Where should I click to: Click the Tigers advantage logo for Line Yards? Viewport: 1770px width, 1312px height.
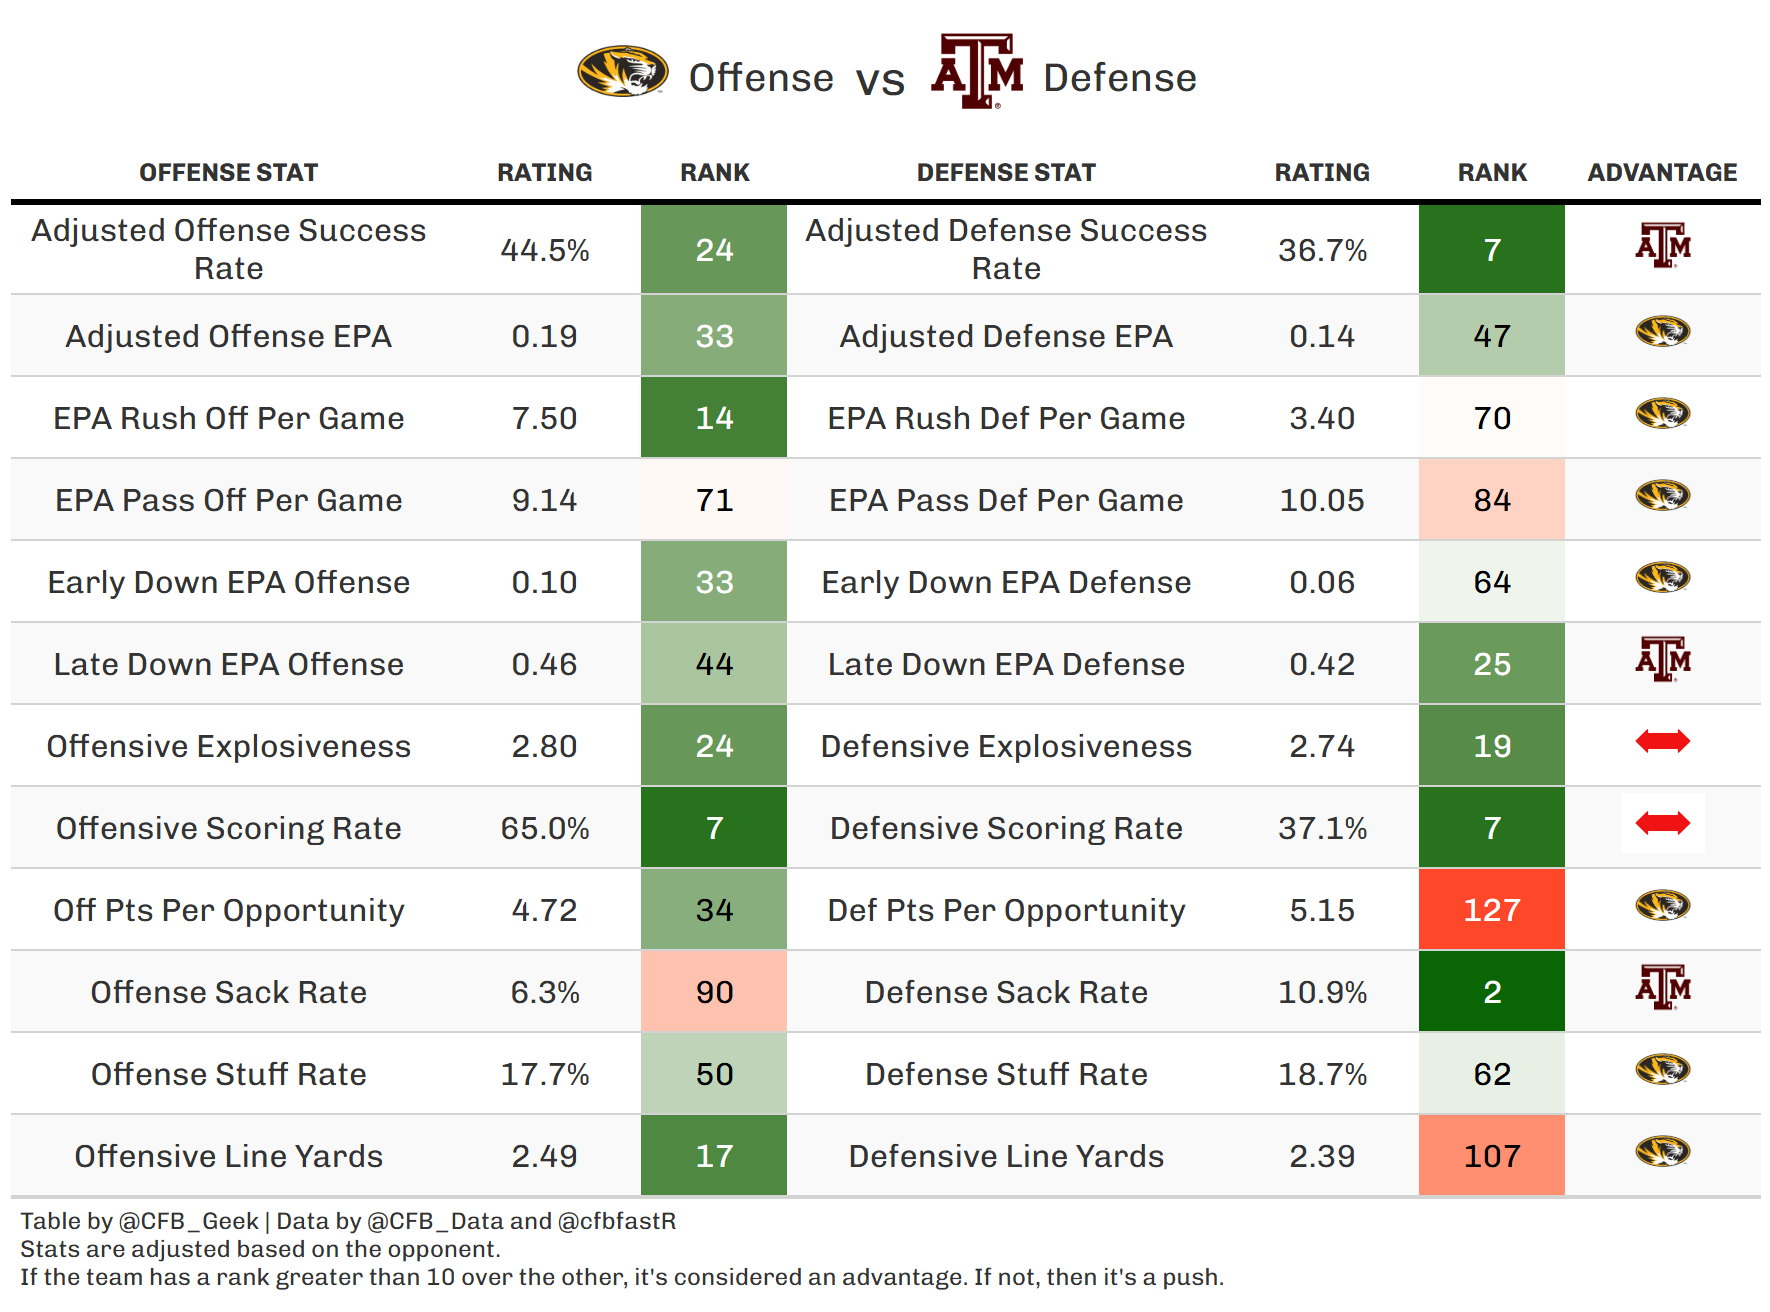(x=1662, y=1151)
